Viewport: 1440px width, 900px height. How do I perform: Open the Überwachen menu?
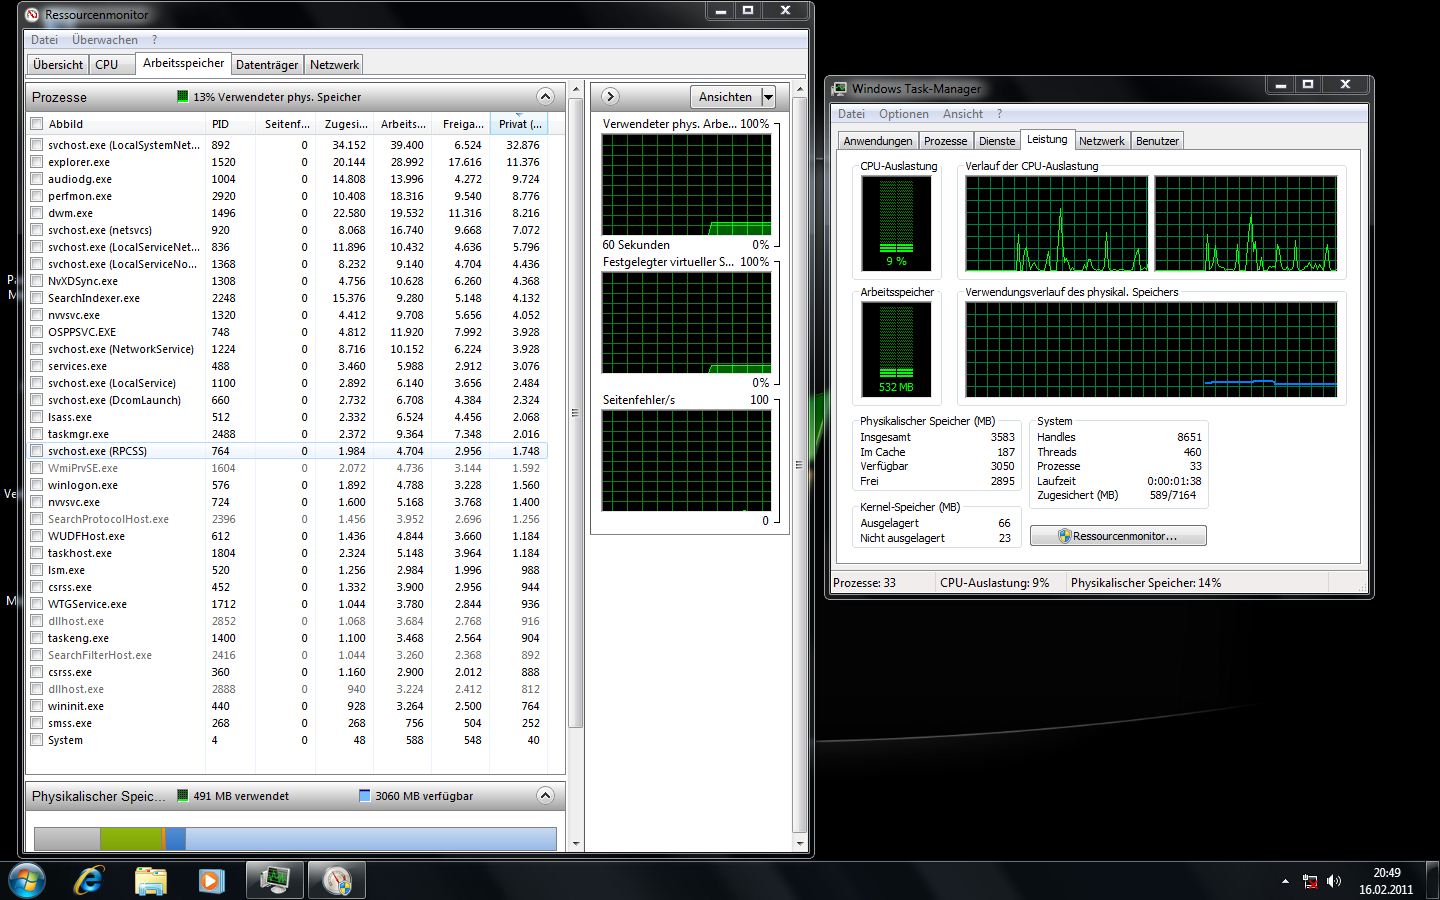(105, 40)
